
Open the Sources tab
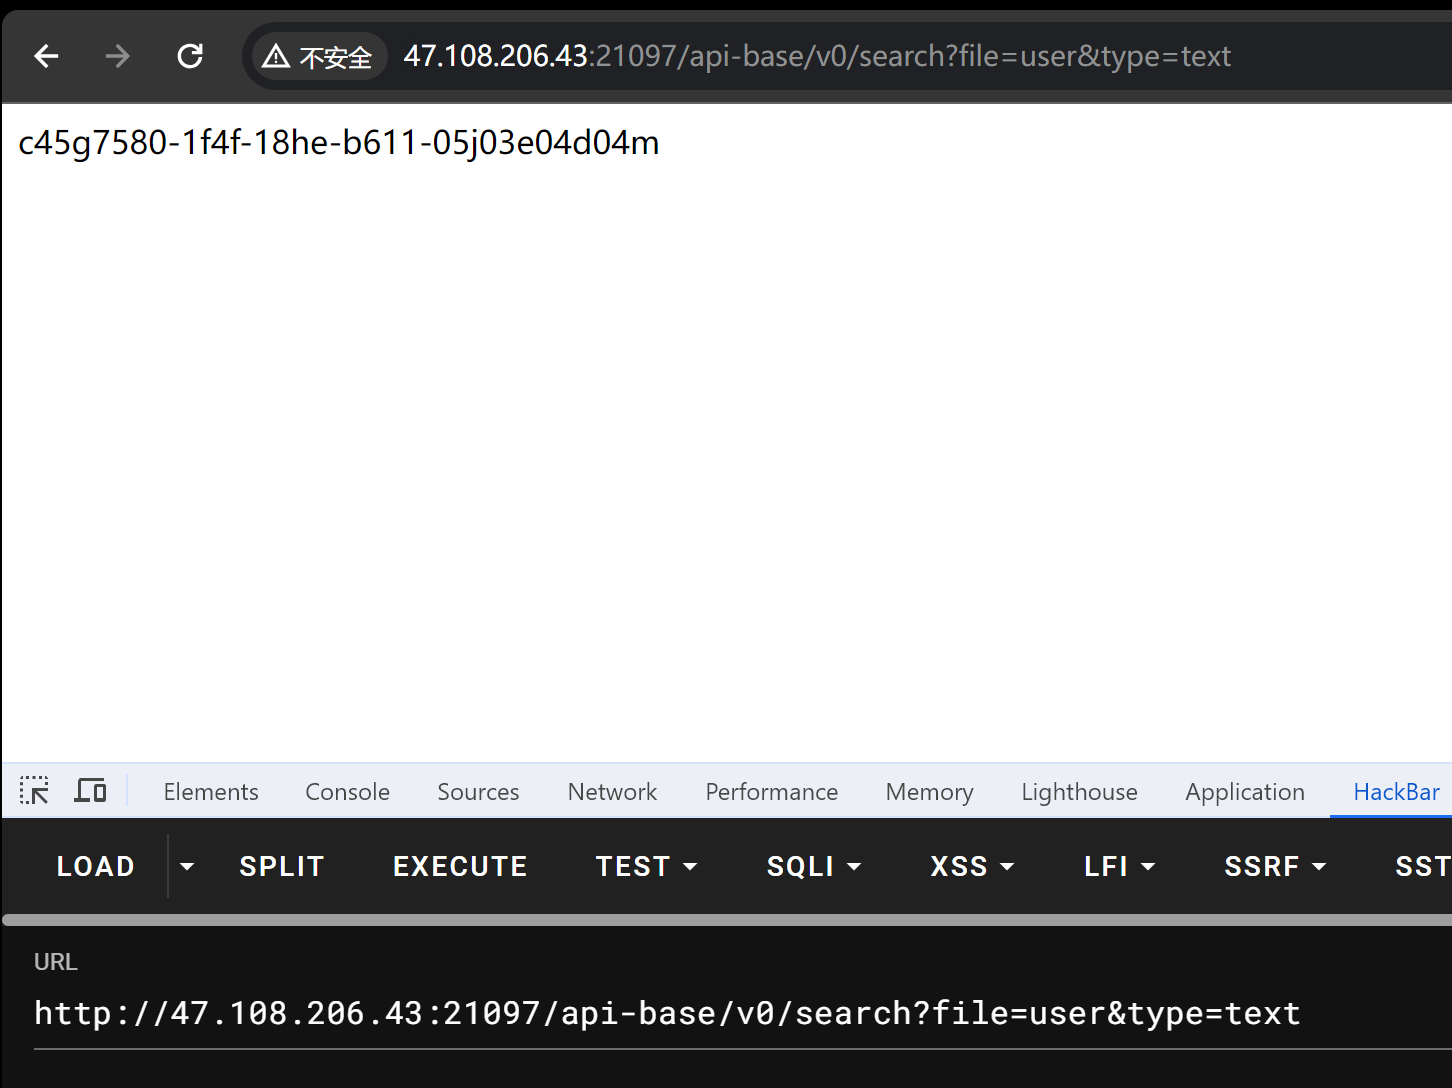[478, 792]
